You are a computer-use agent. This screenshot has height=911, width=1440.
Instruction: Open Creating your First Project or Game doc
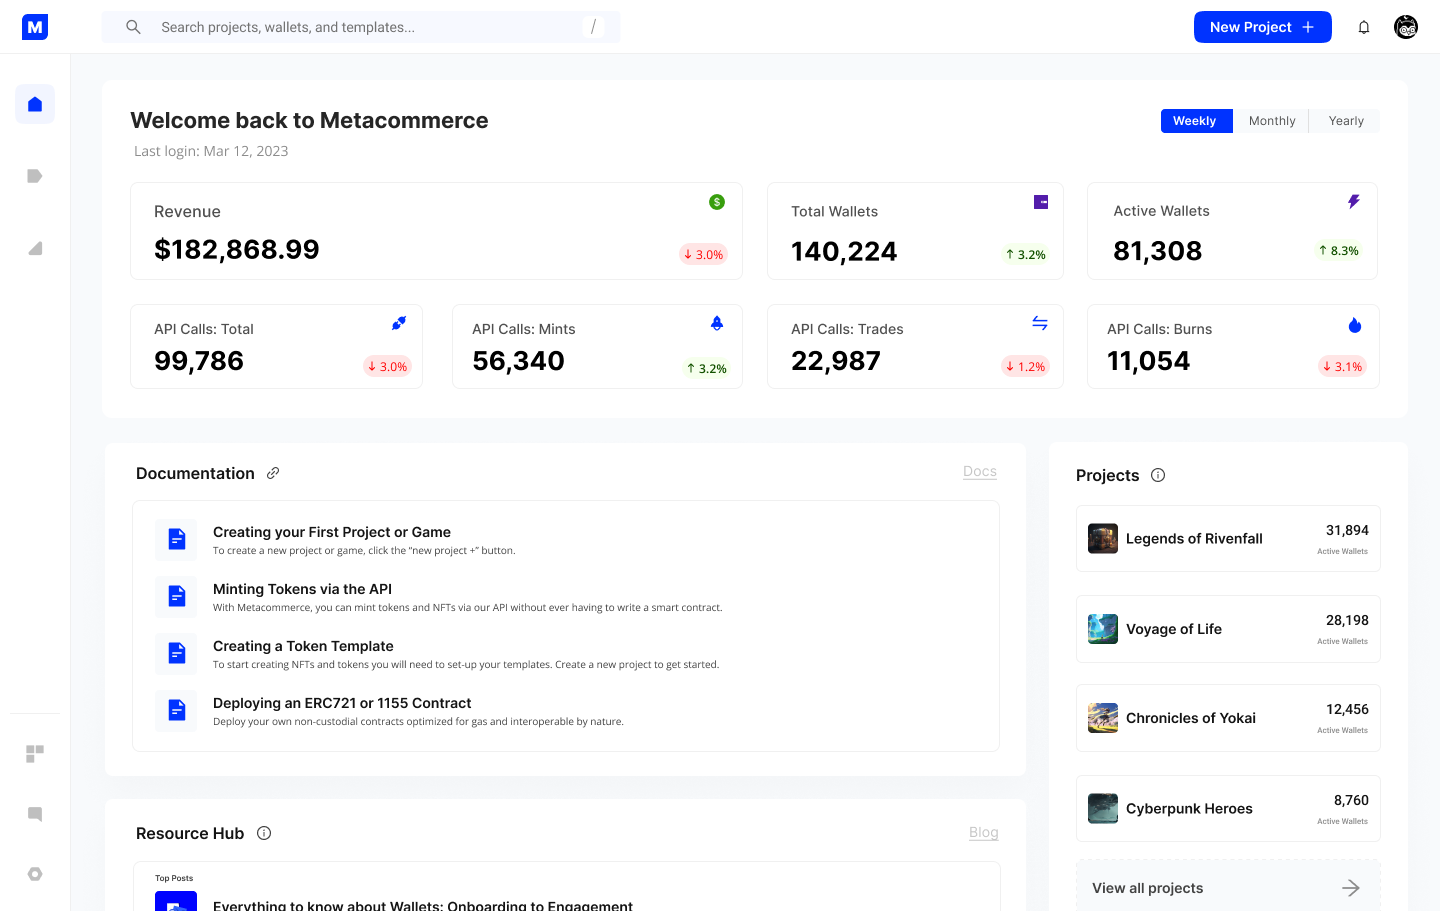[332, 532]
